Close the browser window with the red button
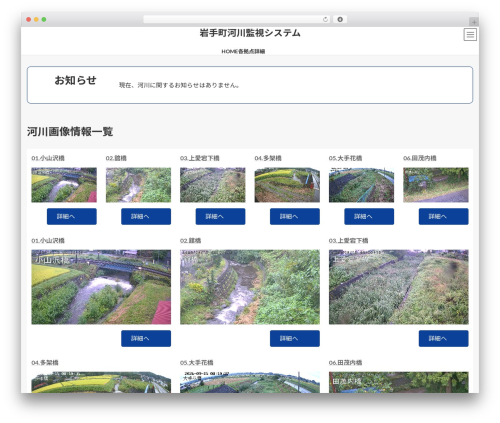This screenshot has width=500, height=423. point(29,20)
